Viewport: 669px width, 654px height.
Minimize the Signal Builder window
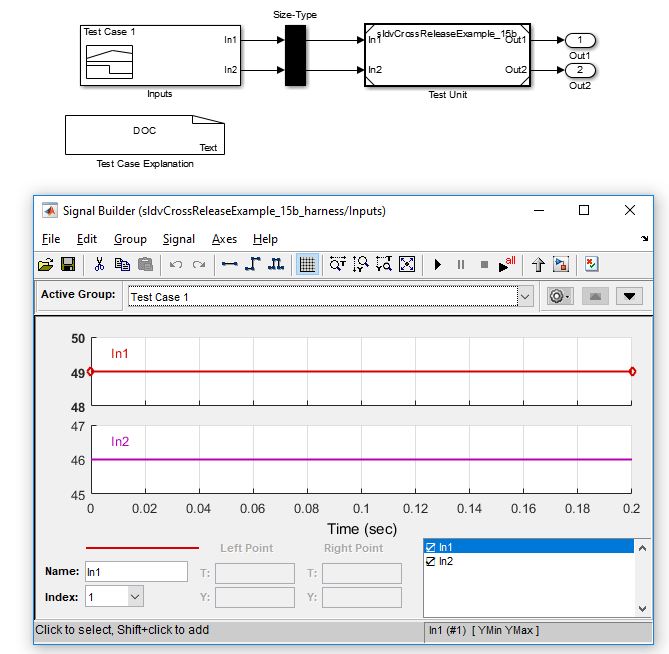coord(539,210)
